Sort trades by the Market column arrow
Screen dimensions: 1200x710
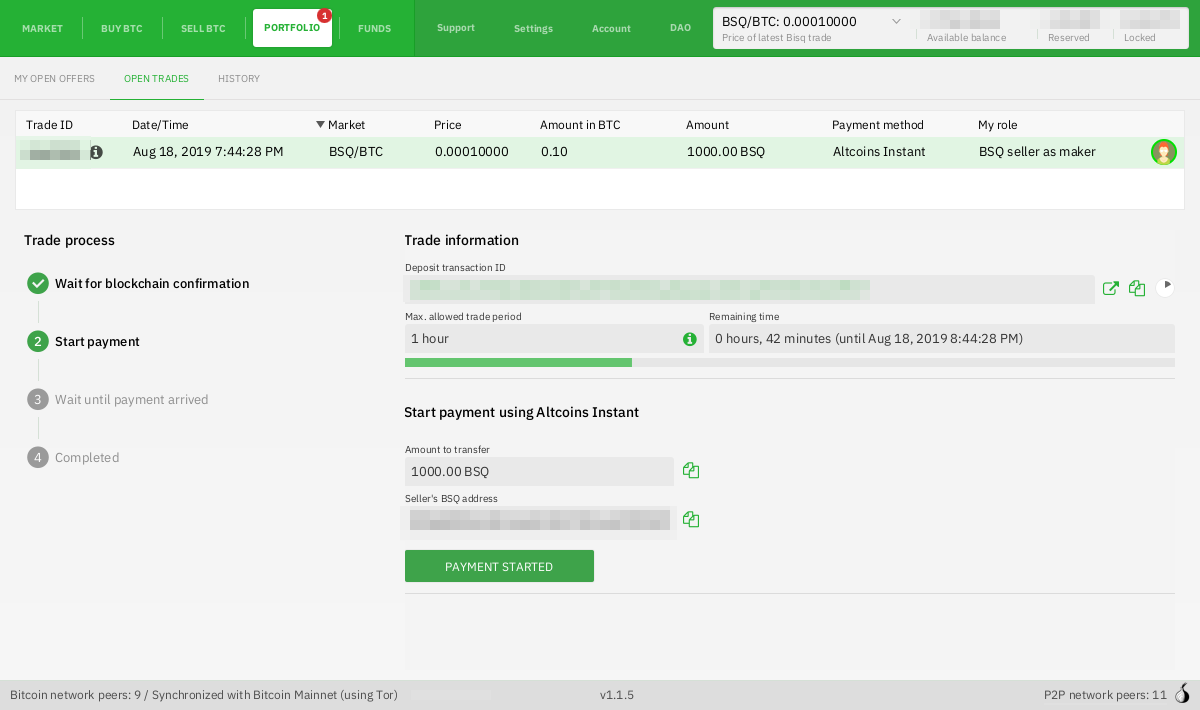(x=321, y=125)
